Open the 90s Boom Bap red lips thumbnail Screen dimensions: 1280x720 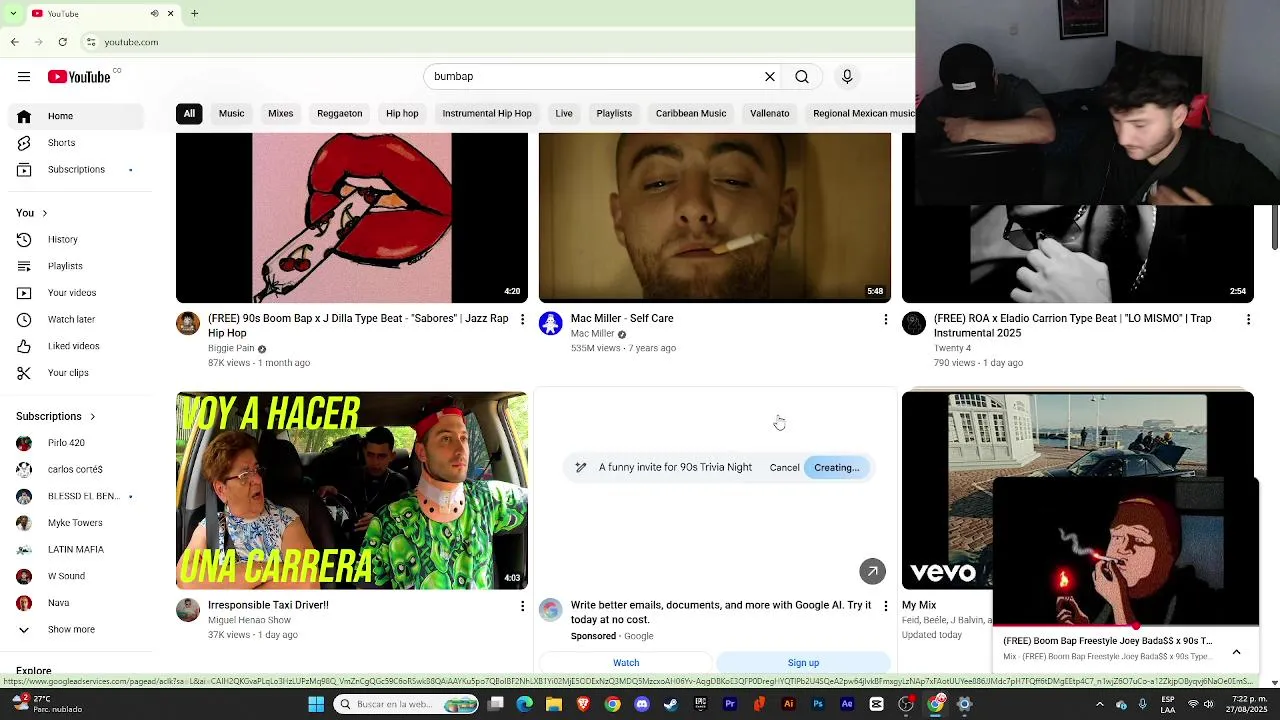[x=352, y=218]
